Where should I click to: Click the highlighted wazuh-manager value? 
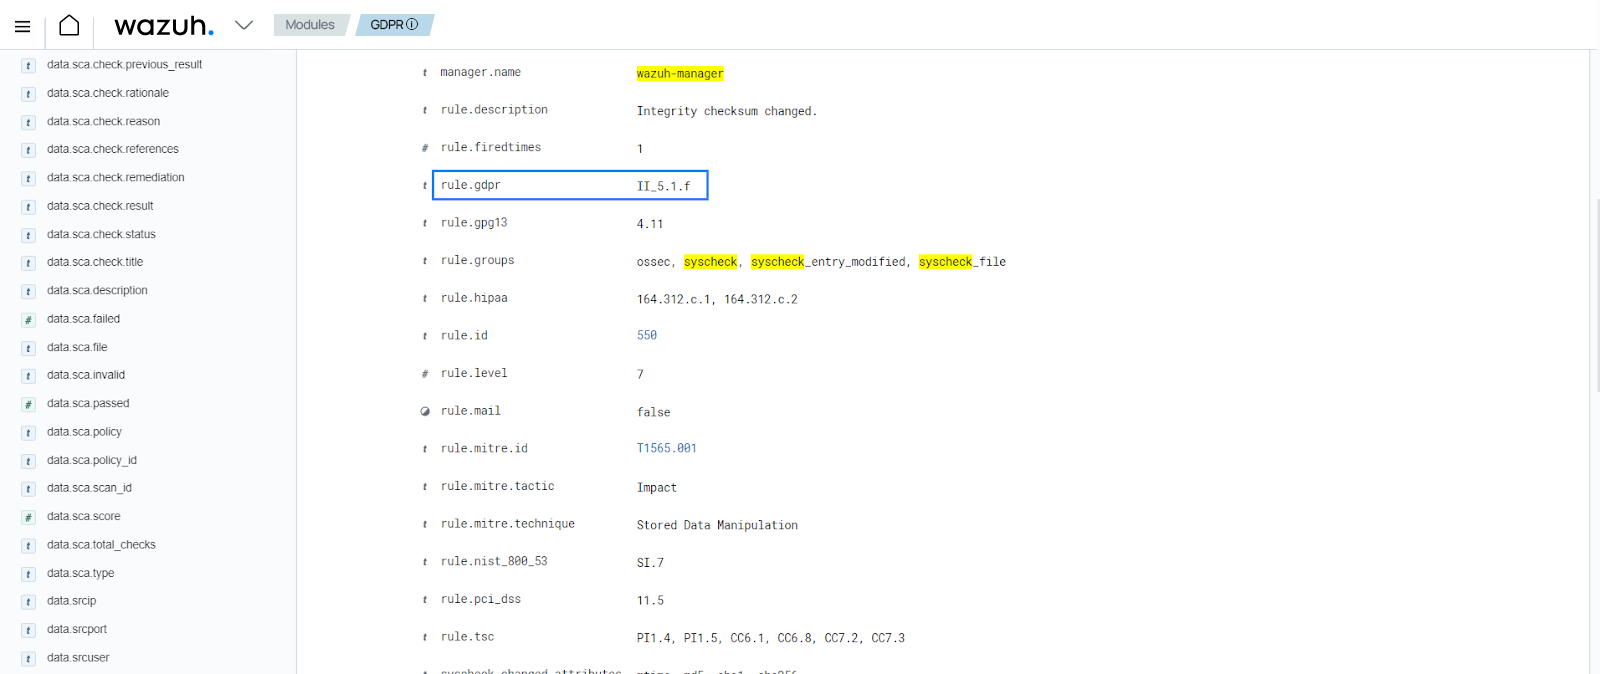tap(680, 74)
